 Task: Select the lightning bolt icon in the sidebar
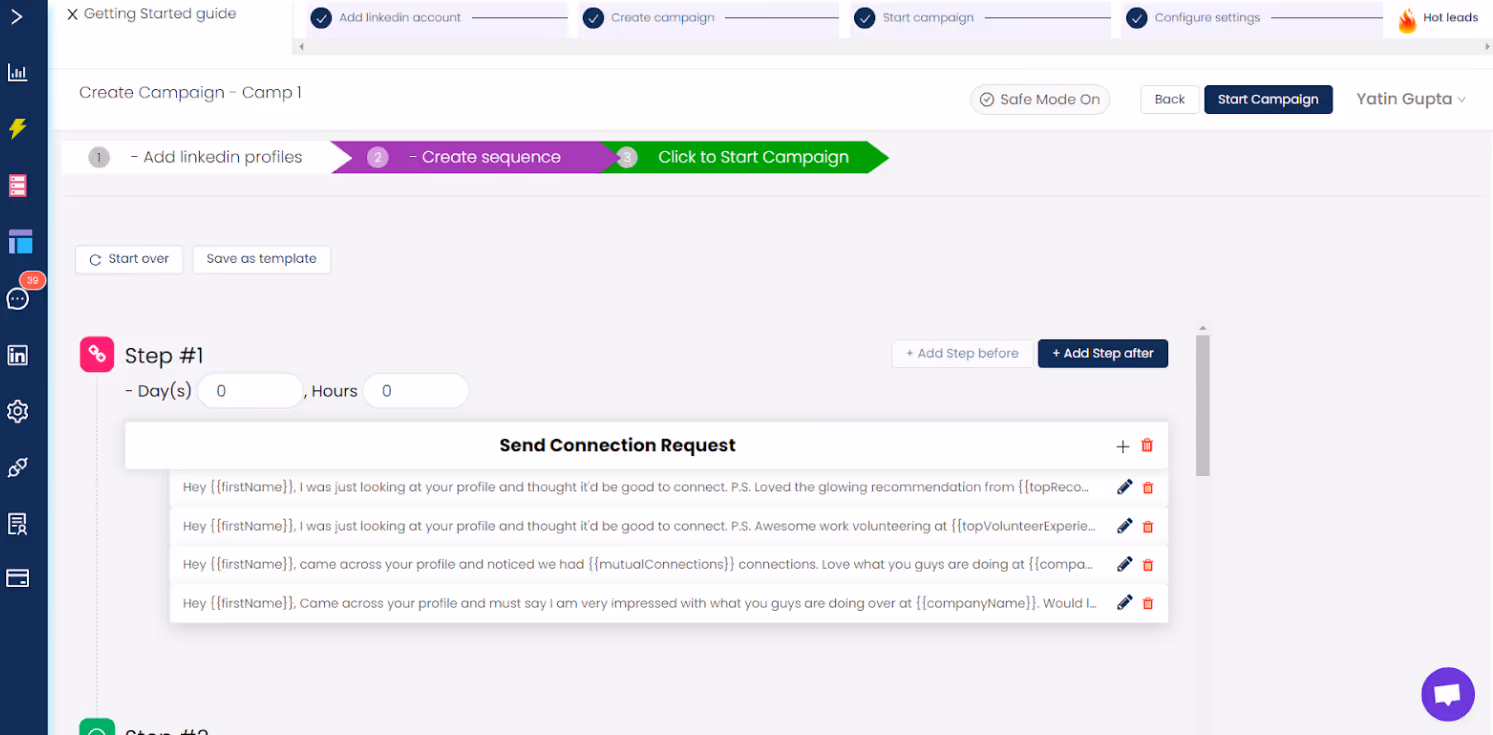click(x=17, y=128)
